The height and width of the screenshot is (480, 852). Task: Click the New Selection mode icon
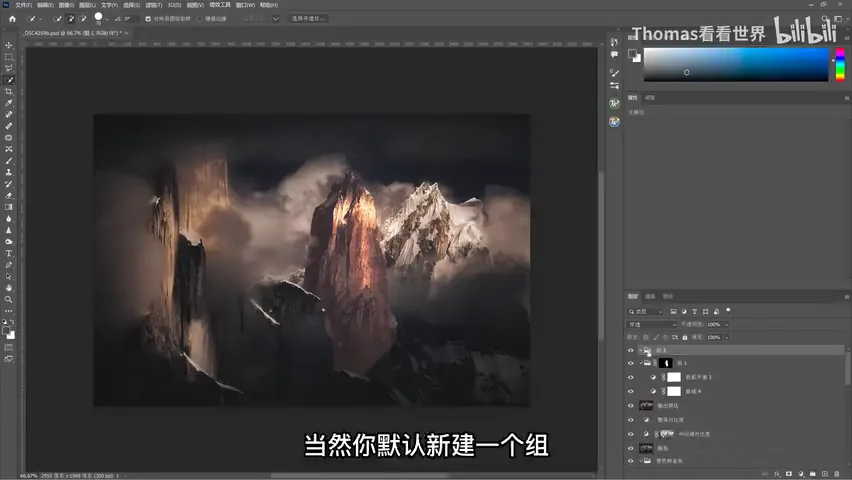58,18
